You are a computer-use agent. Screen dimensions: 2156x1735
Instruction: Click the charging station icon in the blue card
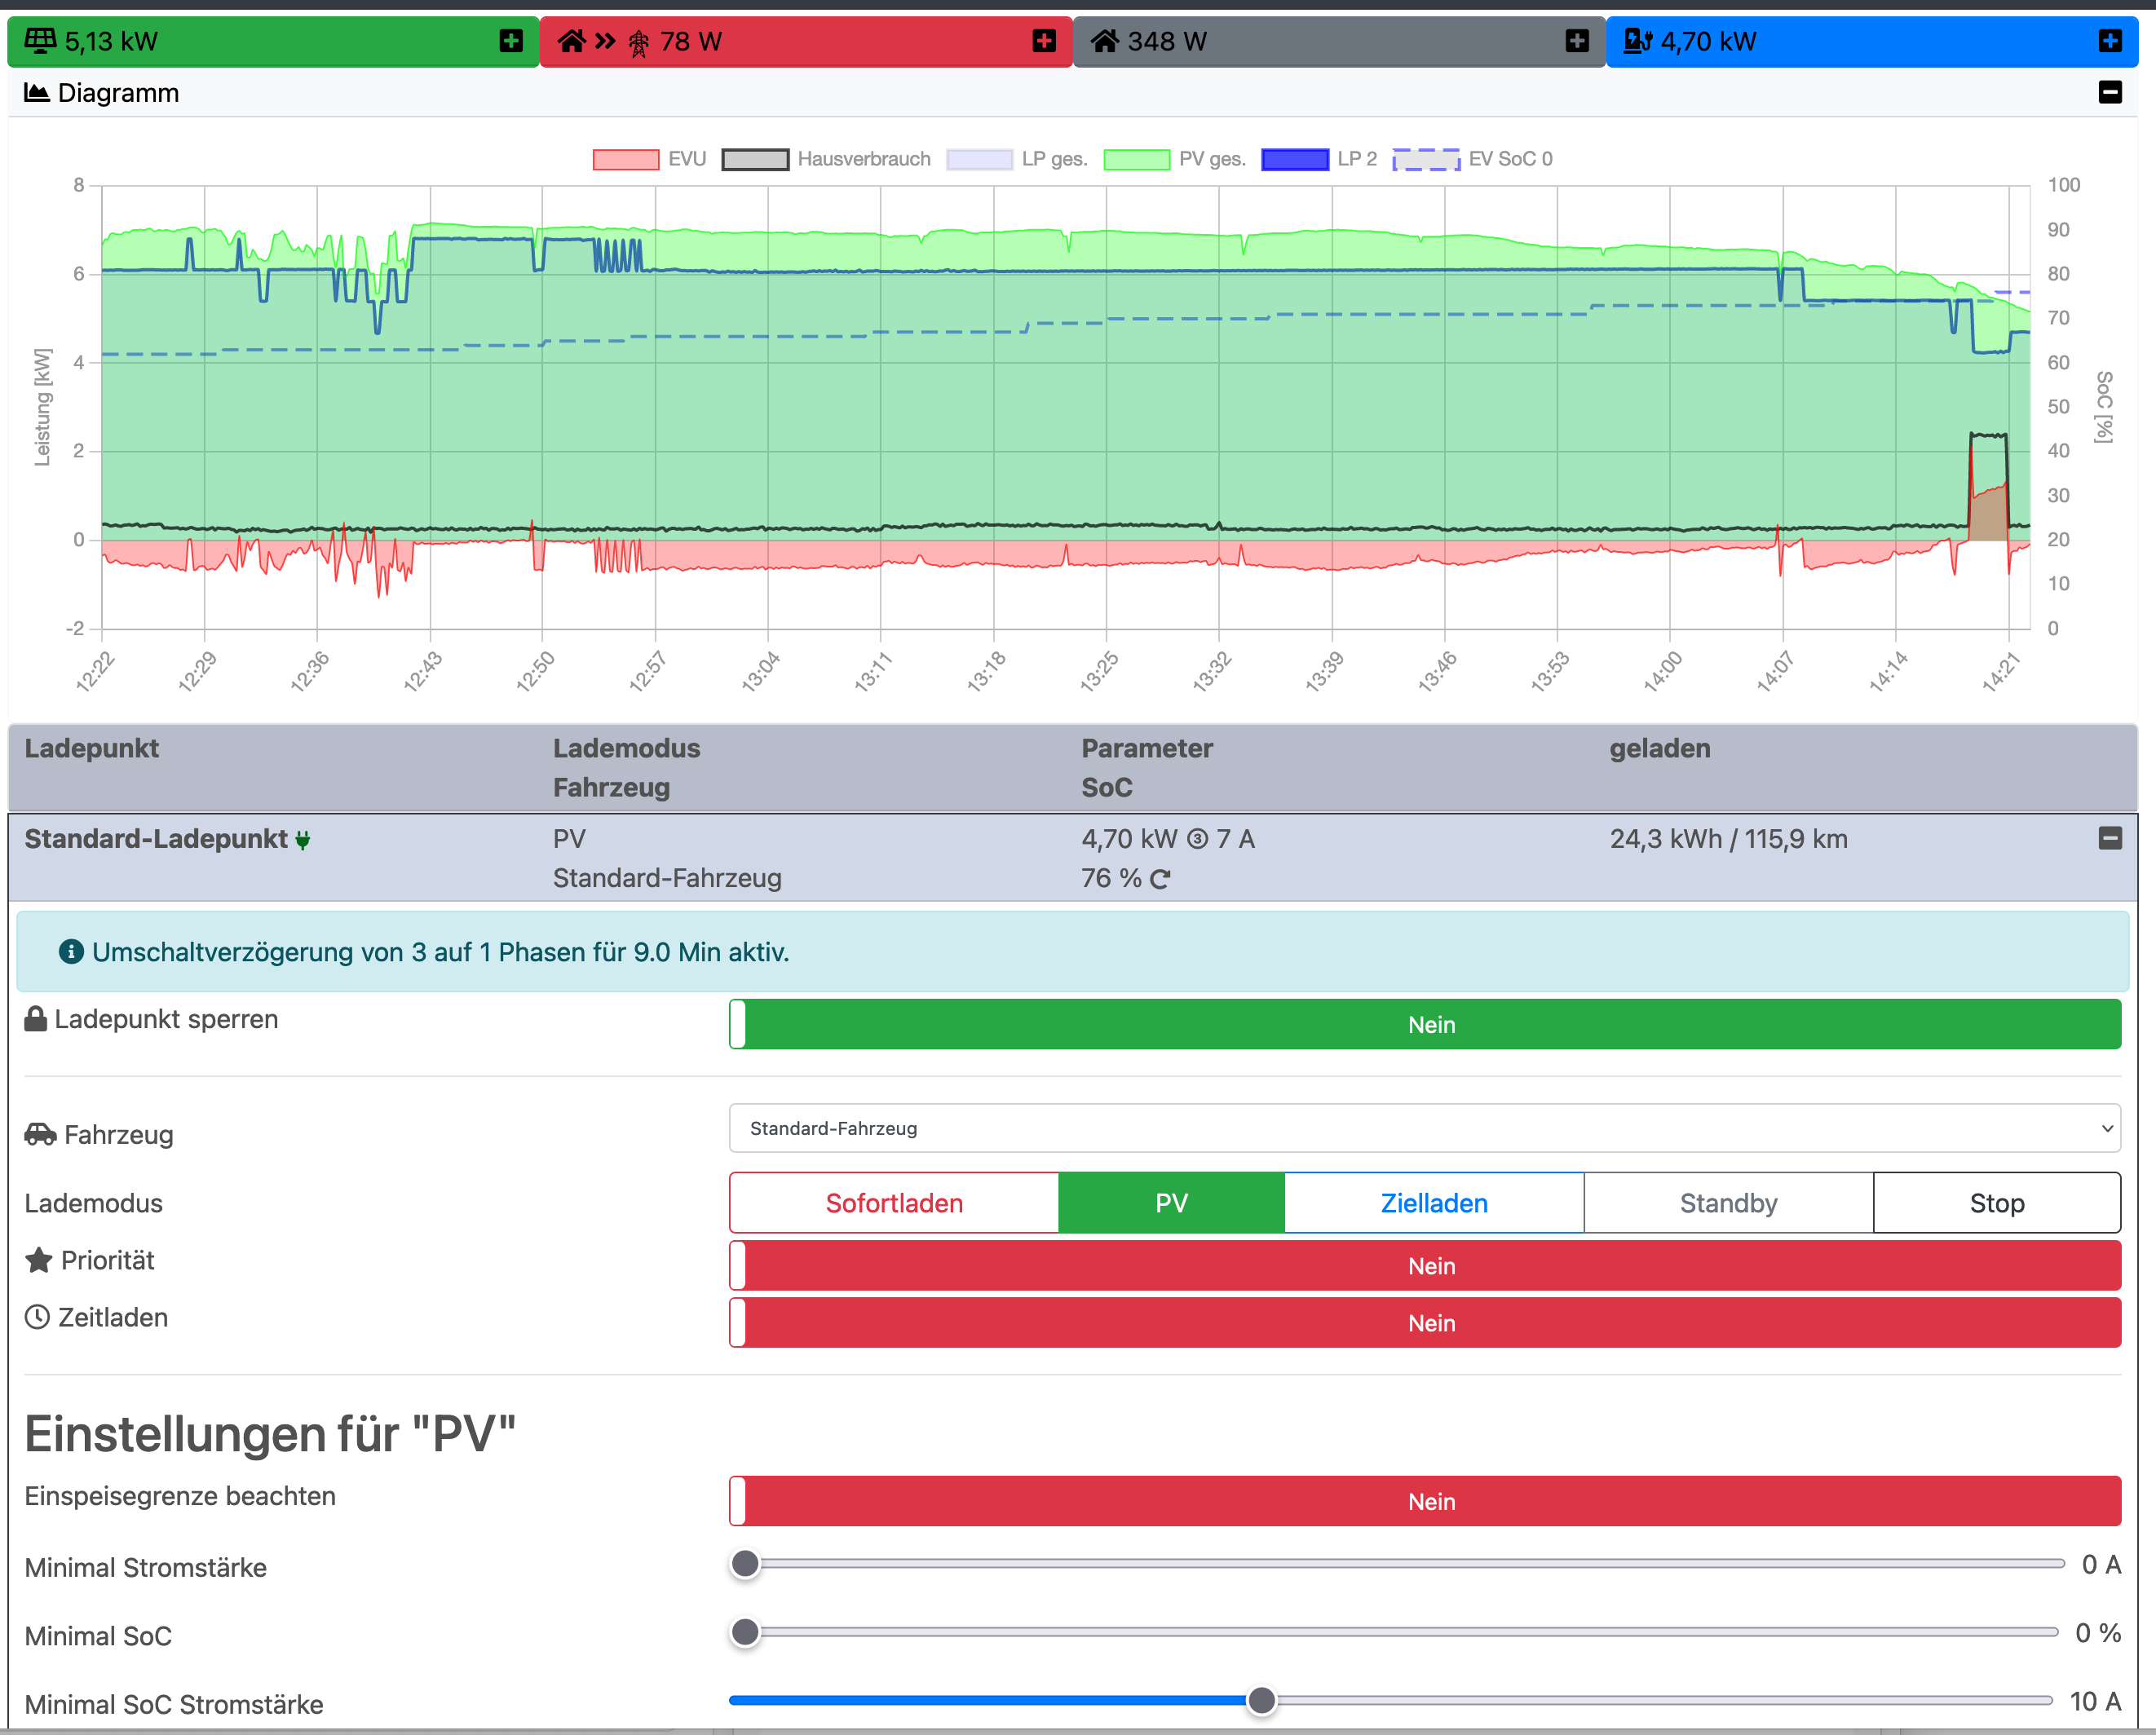click(x=1637, y=41)
